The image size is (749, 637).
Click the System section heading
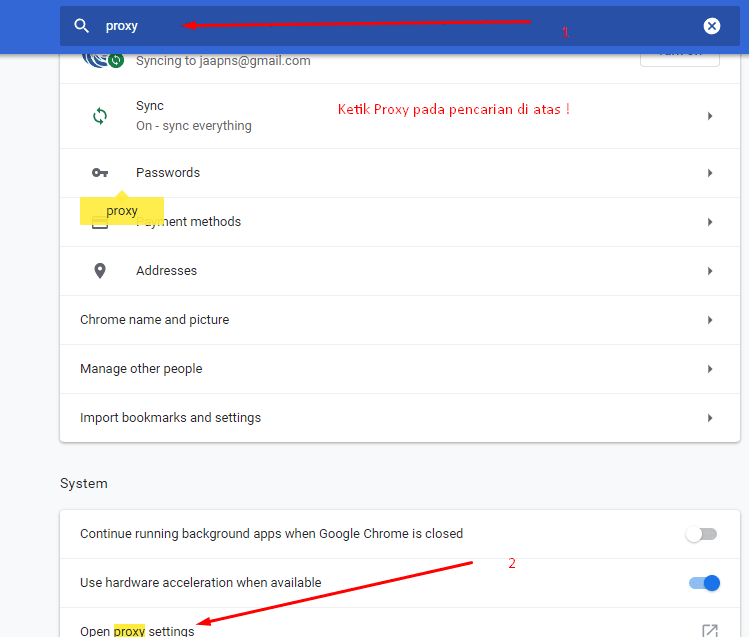coord(84,483)
